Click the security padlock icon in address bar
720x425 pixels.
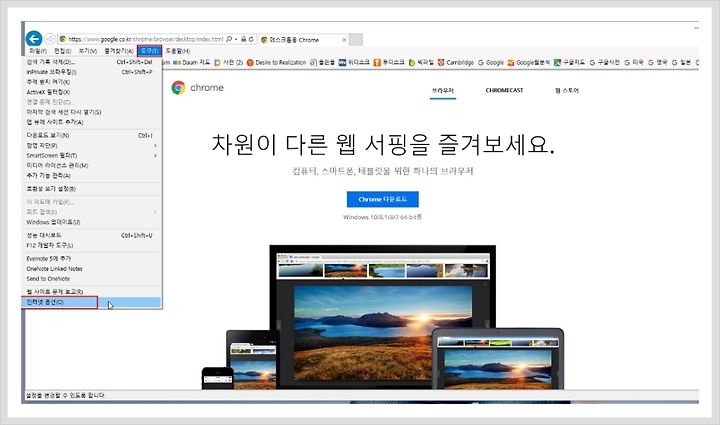(244, 39)
